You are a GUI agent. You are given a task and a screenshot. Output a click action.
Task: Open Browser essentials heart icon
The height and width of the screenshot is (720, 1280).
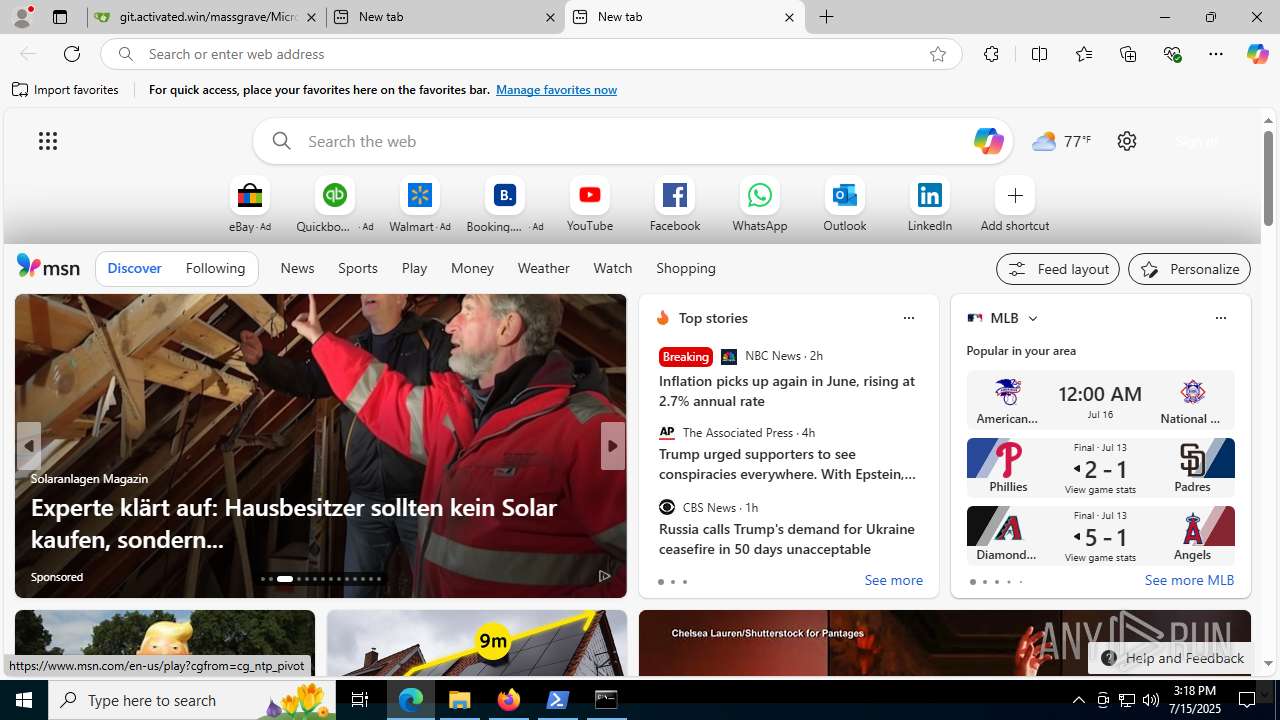point(1172,54)
